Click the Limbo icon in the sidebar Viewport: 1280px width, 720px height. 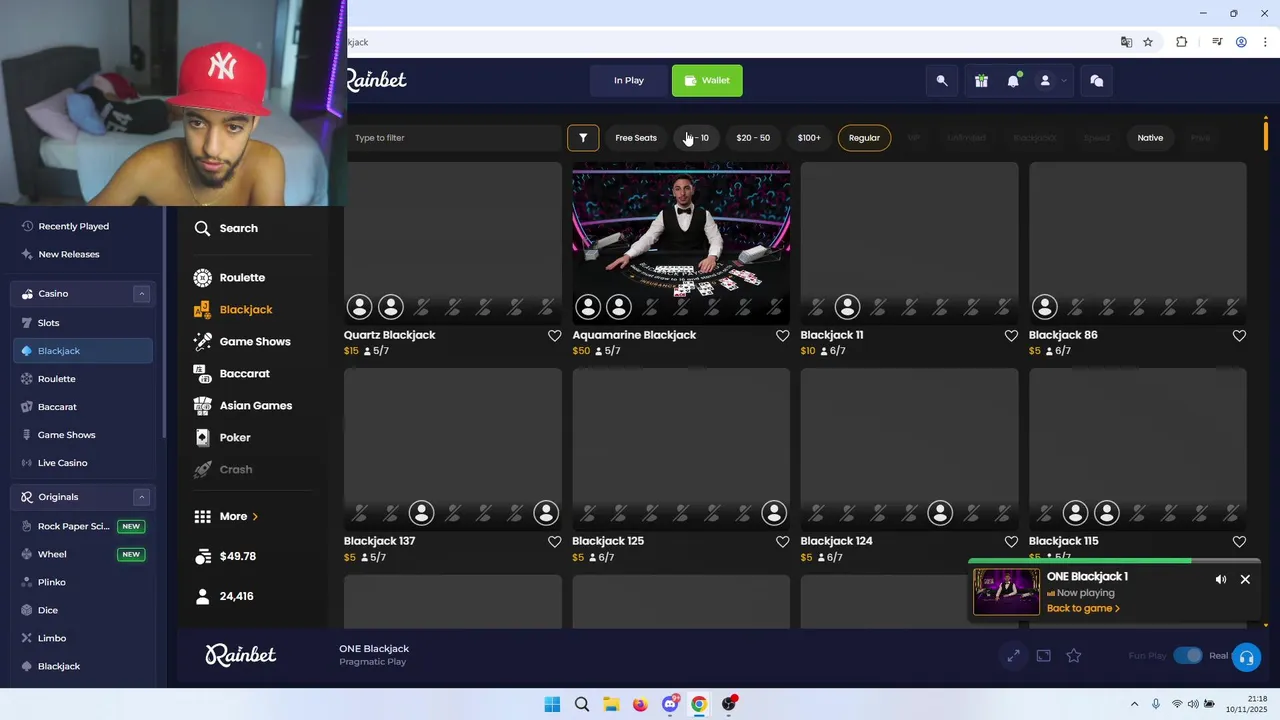[x=27, y=638]
